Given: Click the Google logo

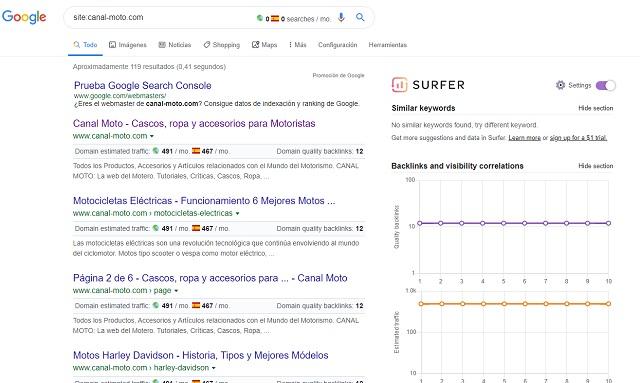Looking at the screenshot, I should pyautogui.click(x=24, y=17).
